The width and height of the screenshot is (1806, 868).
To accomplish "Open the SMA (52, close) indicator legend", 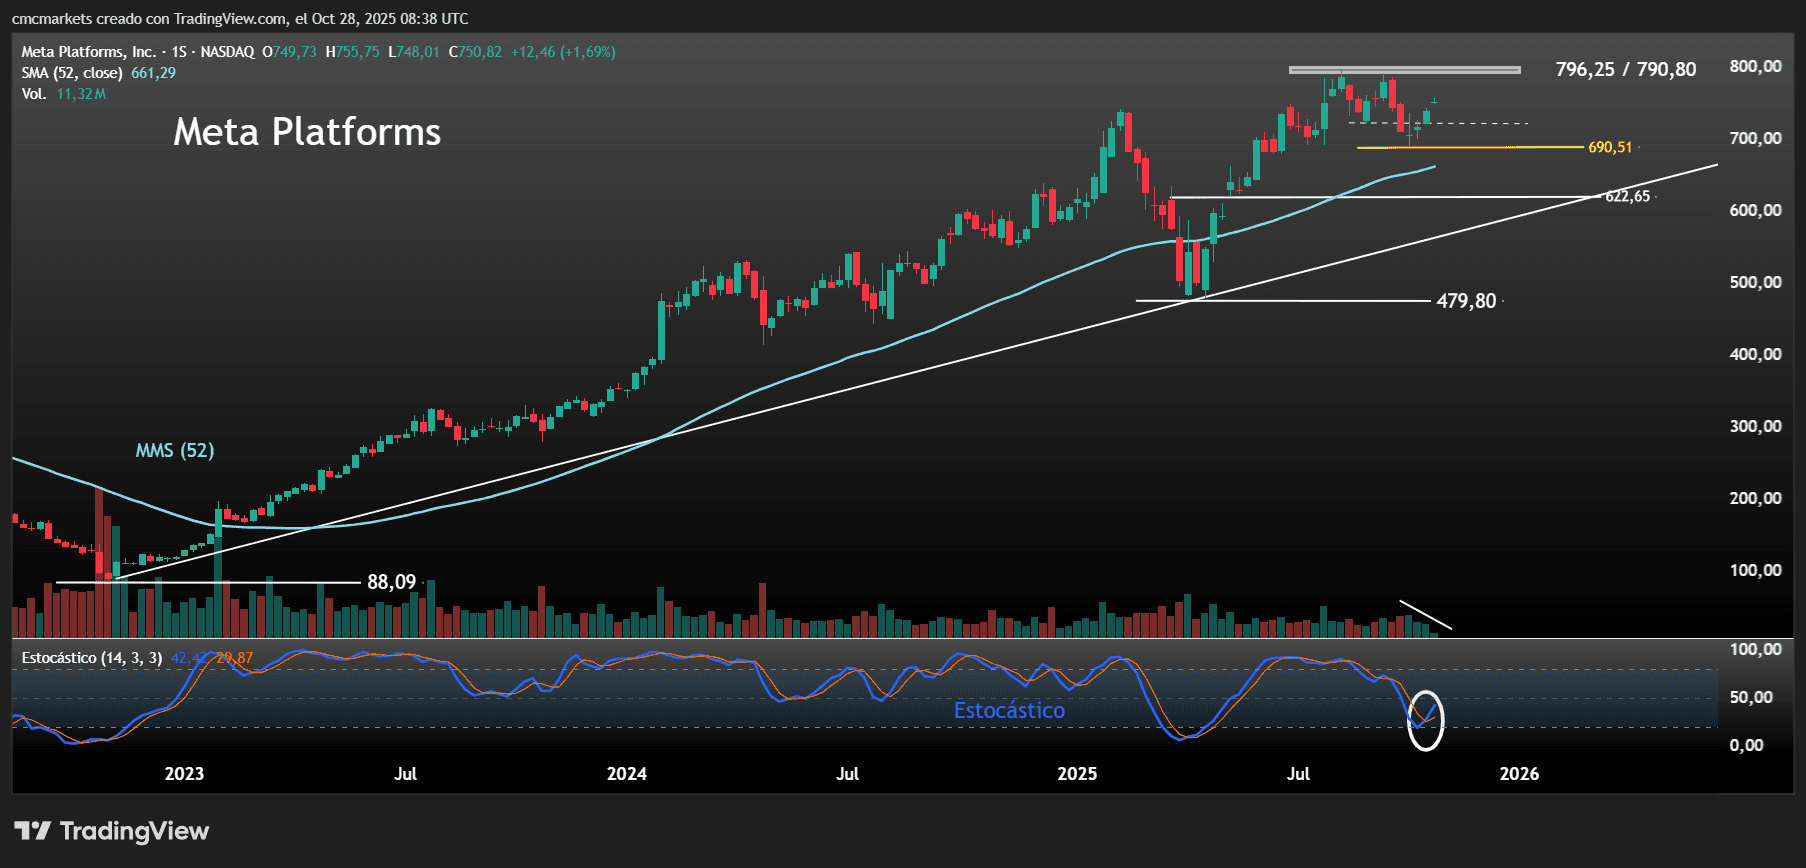I will point(72,73).
